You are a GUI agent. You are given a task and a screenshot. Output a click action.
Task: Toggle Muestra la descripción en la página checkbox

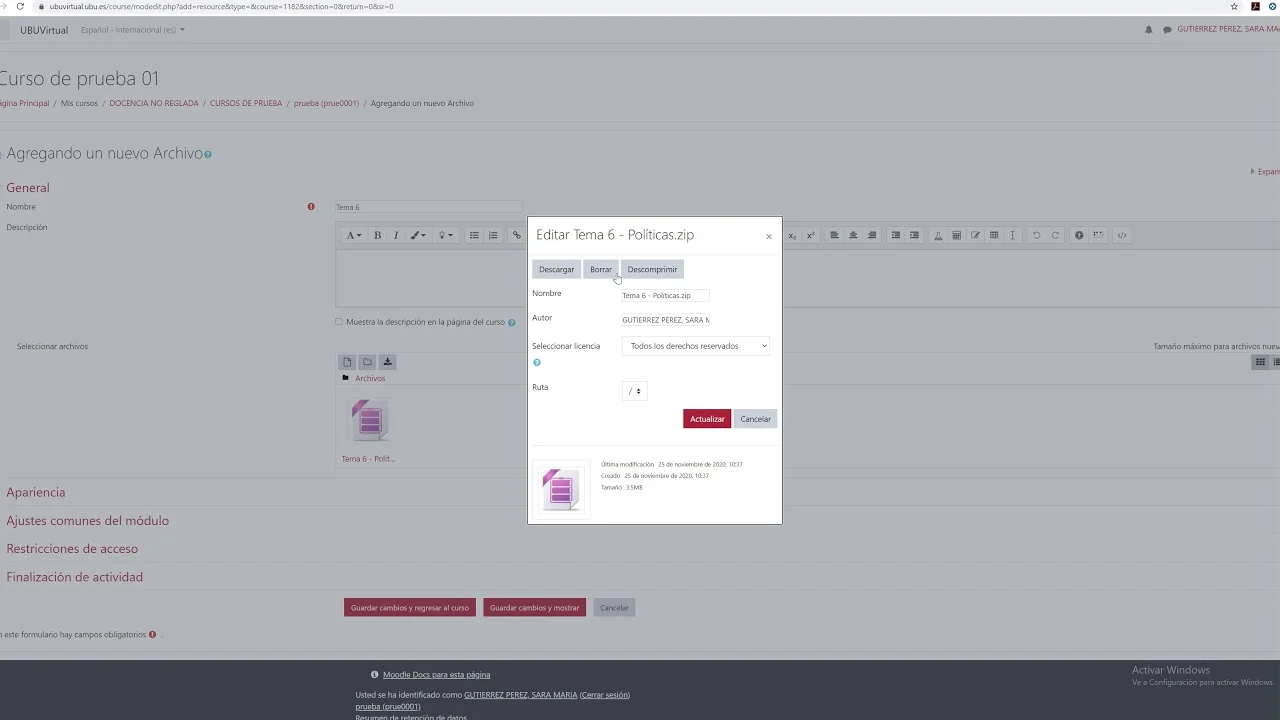pos(339,322)
